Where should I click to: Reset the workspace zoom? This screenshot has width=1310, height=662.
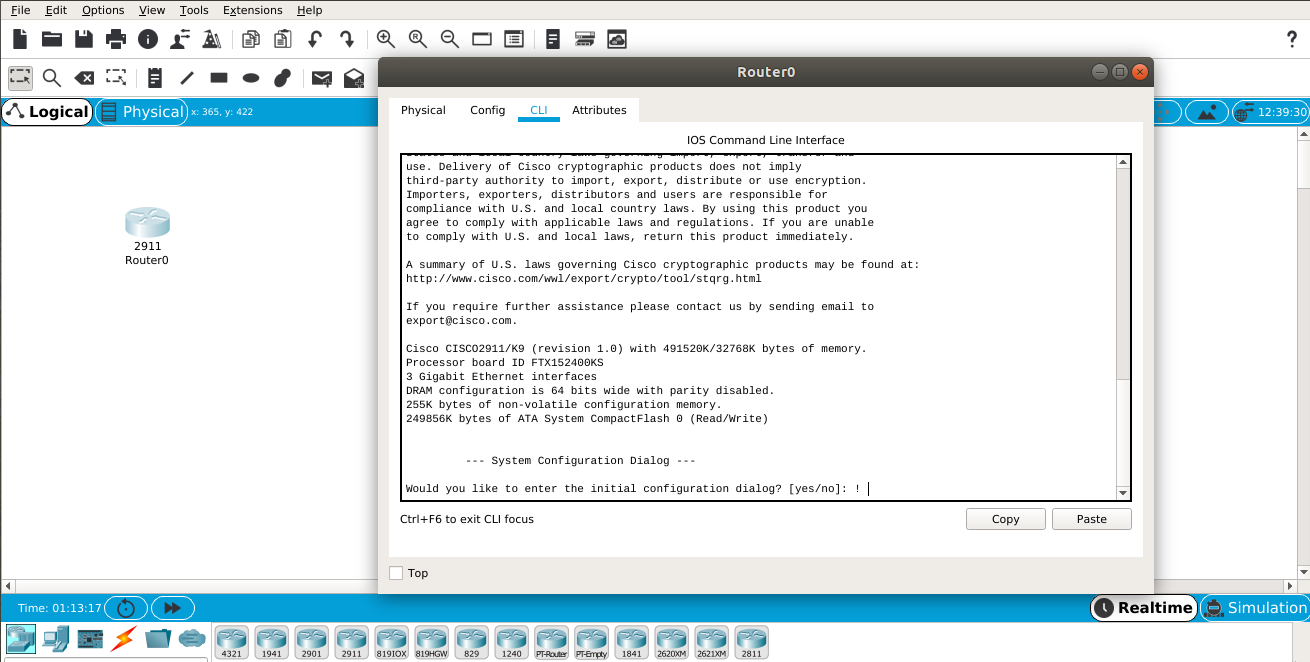click(x=418, y=39)
